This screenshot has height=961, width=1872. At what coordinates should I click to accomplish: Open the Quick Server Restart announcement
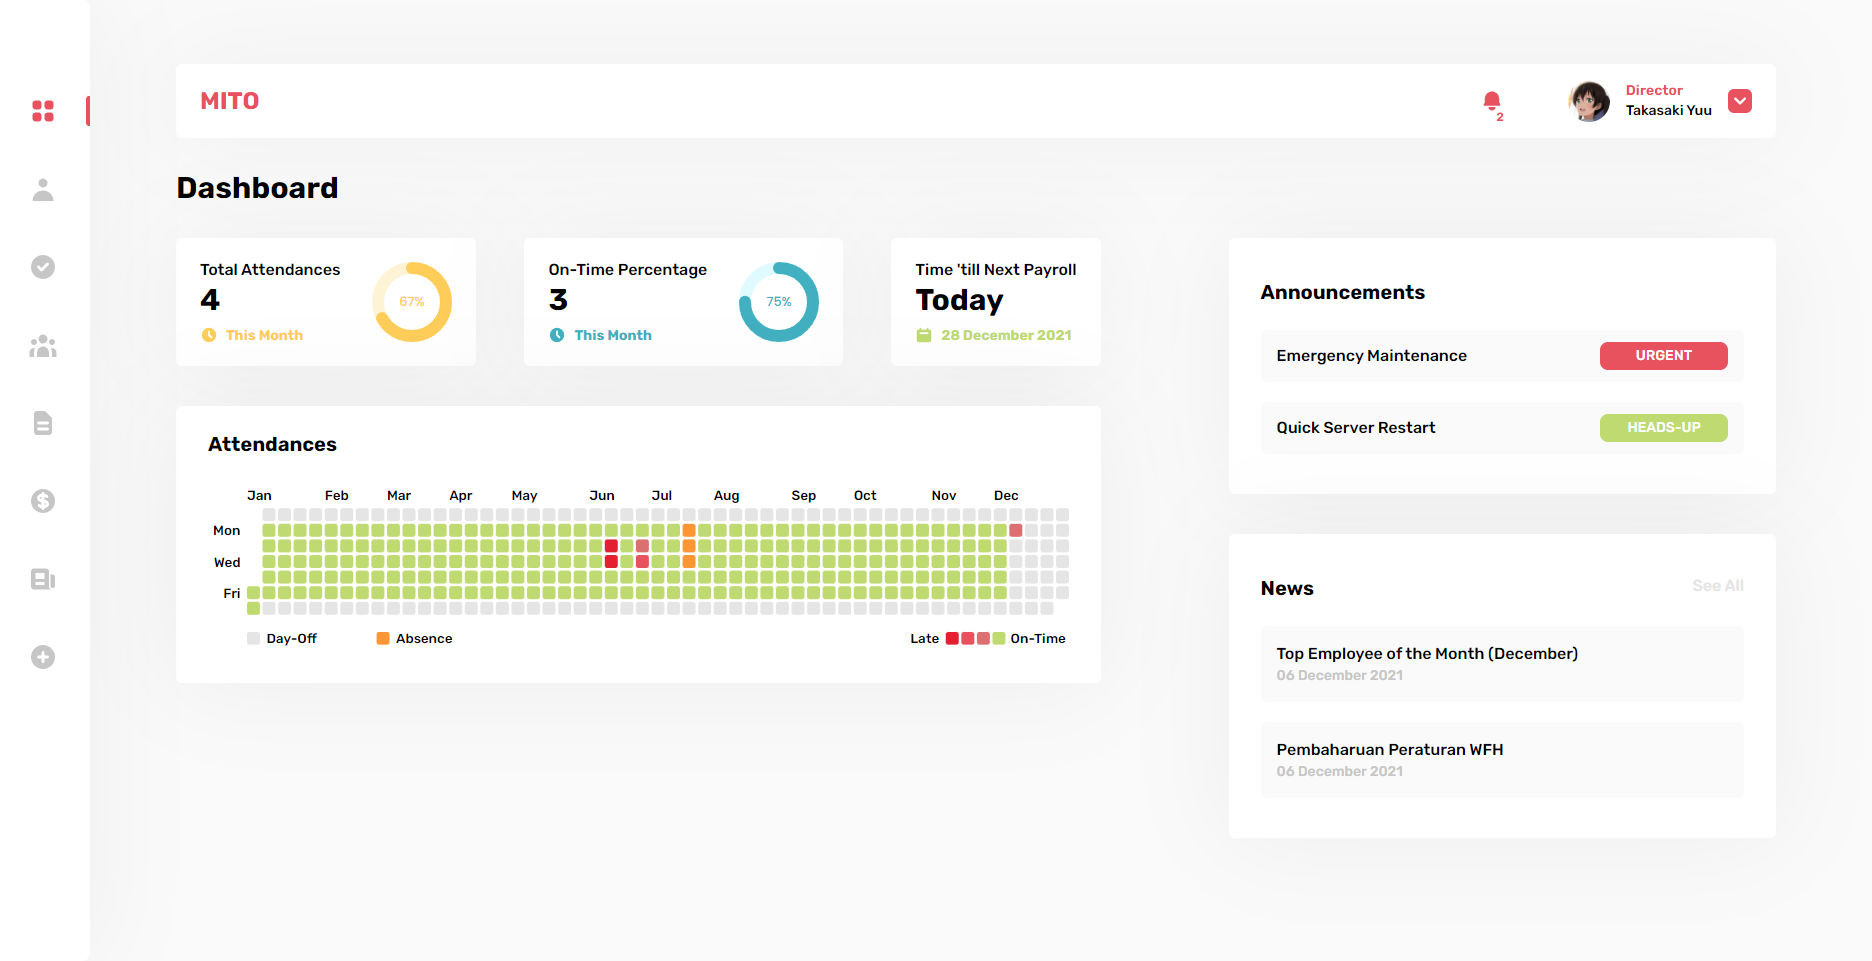pyautogui.click(x=1355, y=428)
